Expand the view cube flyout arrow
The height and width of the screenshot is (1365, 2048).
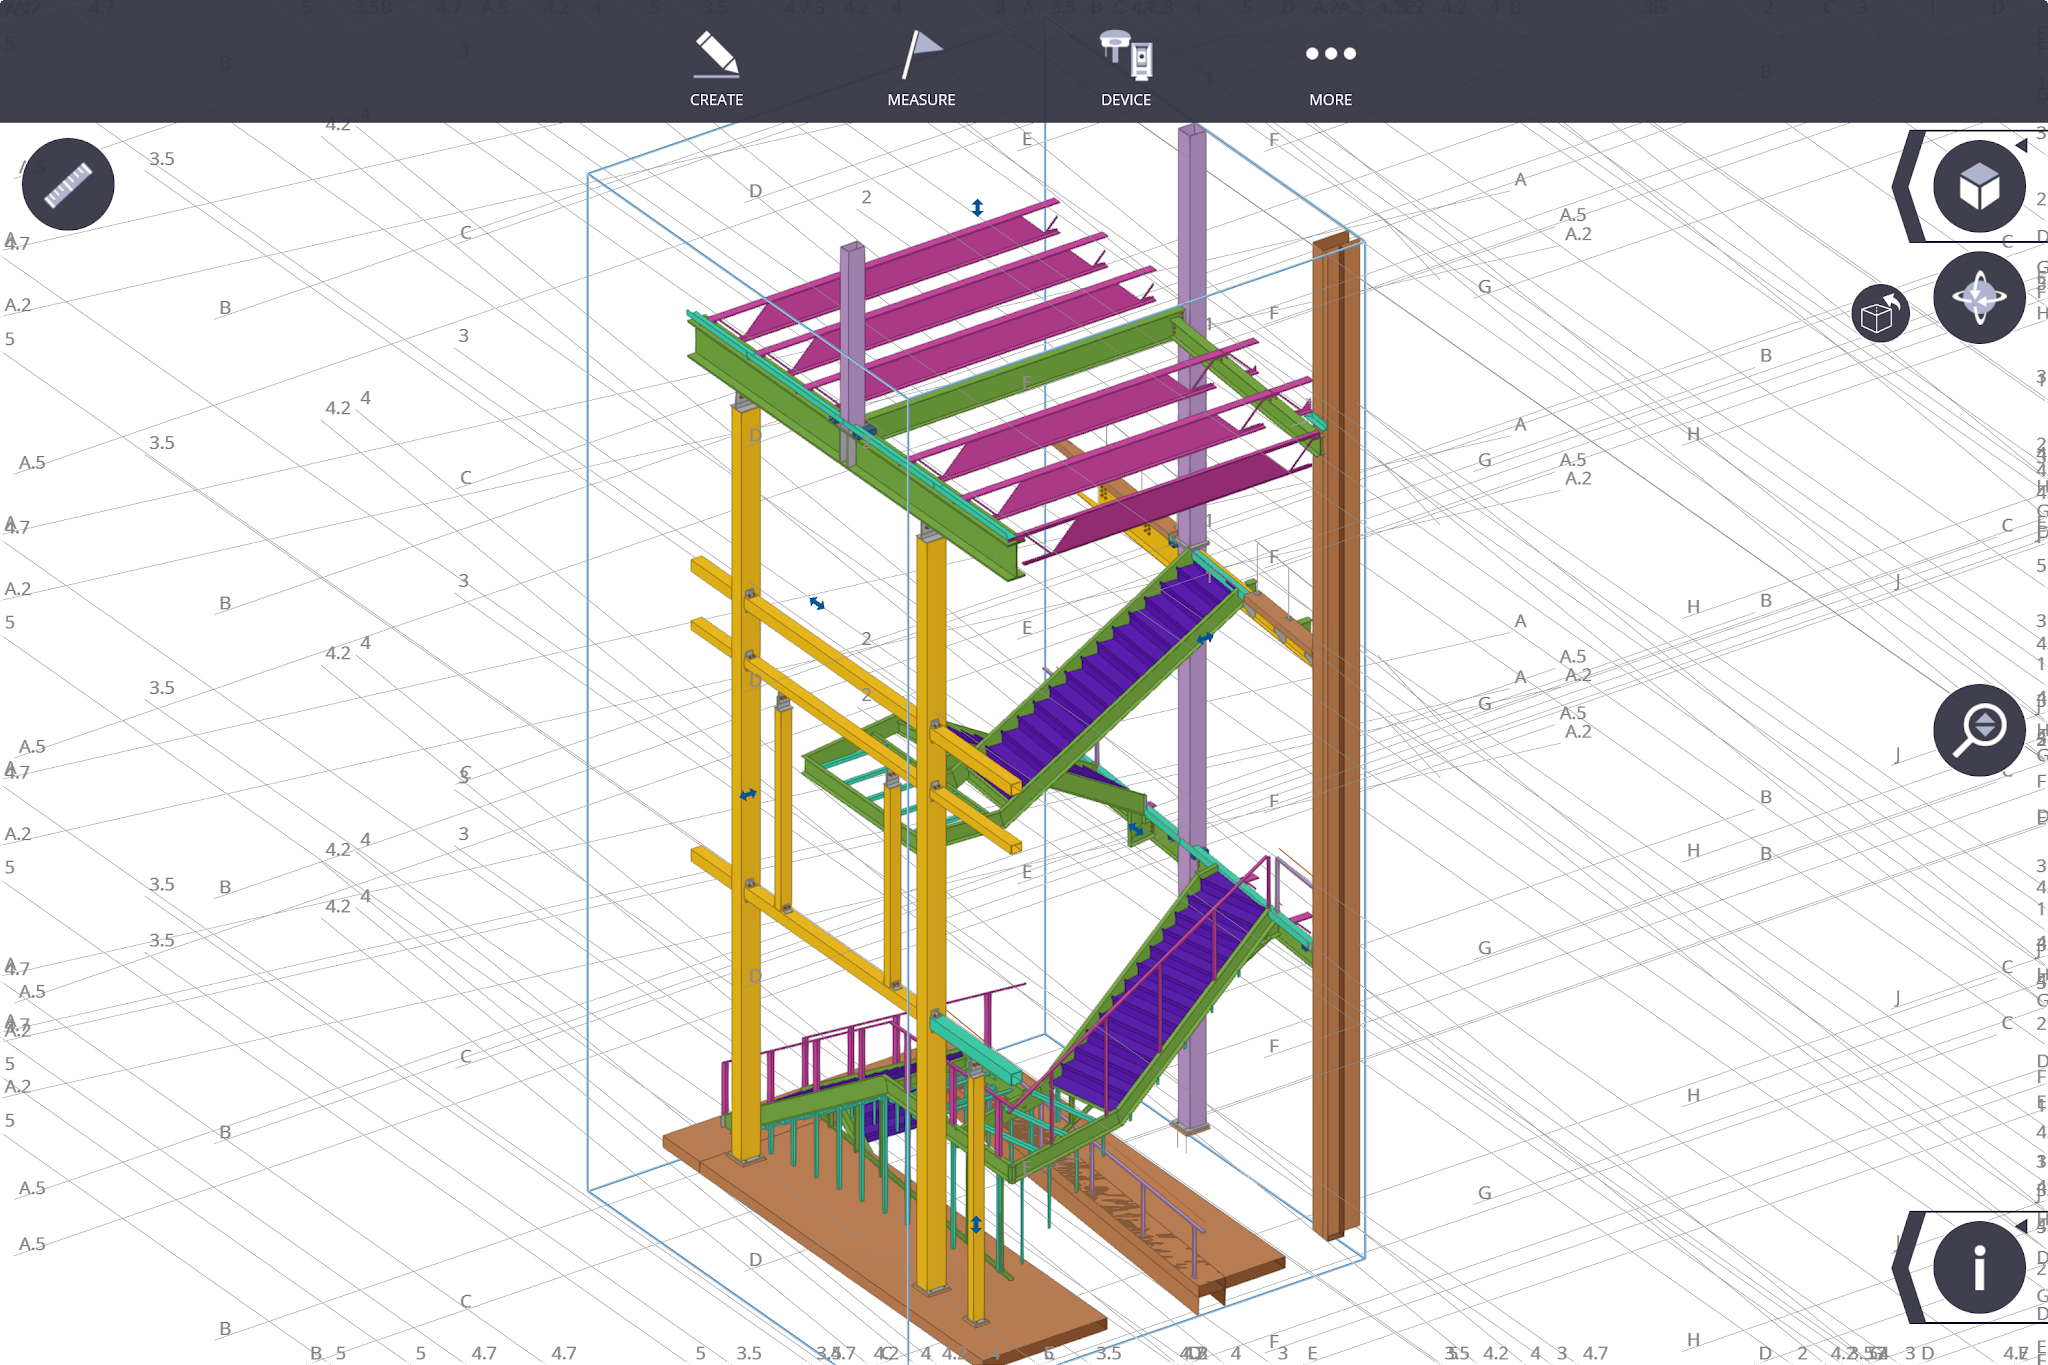point(2024,147)
